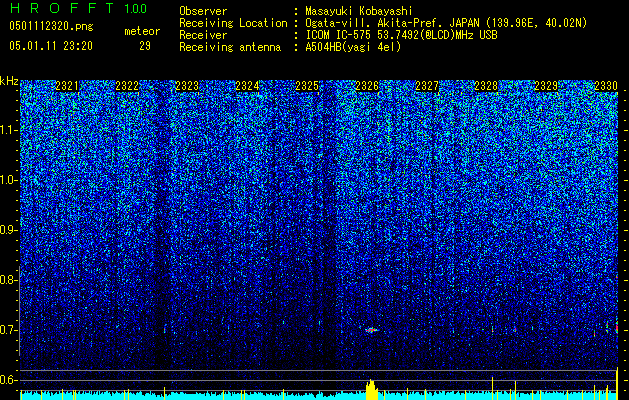Click the 2321 time marker
This screenshot has width=629, height=400.
click(x=67, y=86)
